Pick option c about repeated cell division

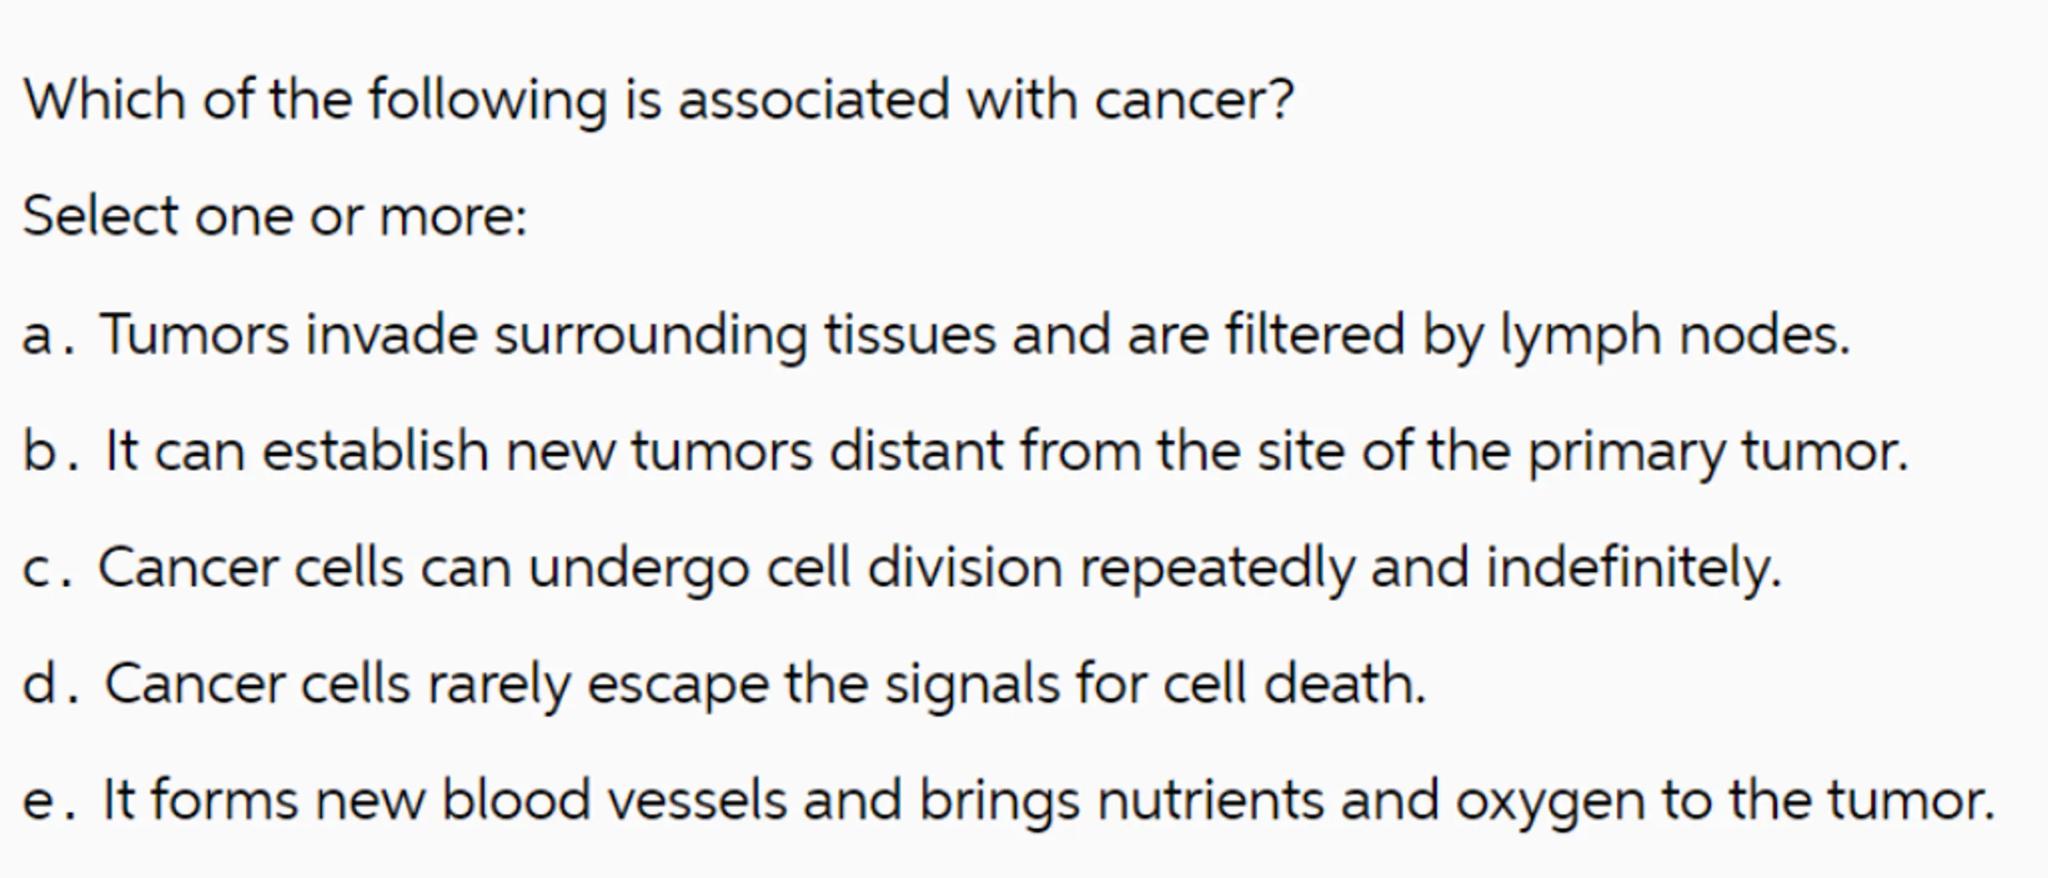tap(939, 568)
